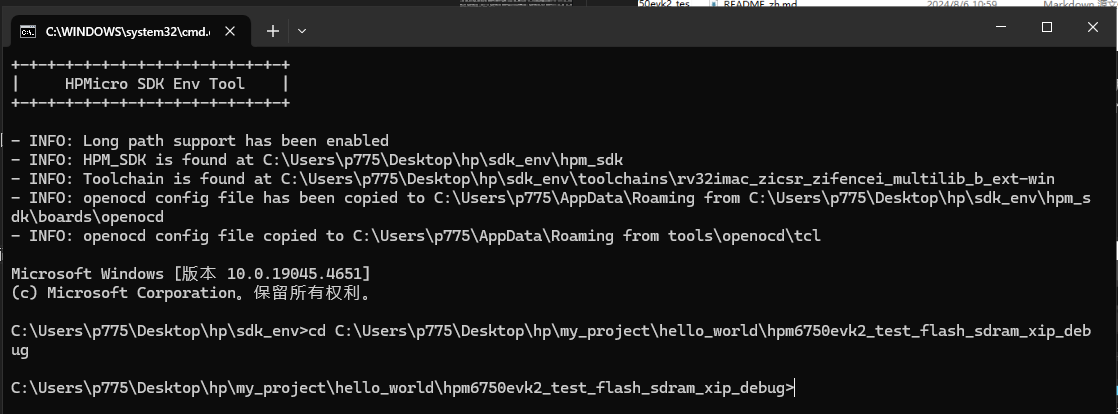1118x414 pixels.
Task: Click the 50evk2_tes file name behind terminal
Action: point(664,4)
